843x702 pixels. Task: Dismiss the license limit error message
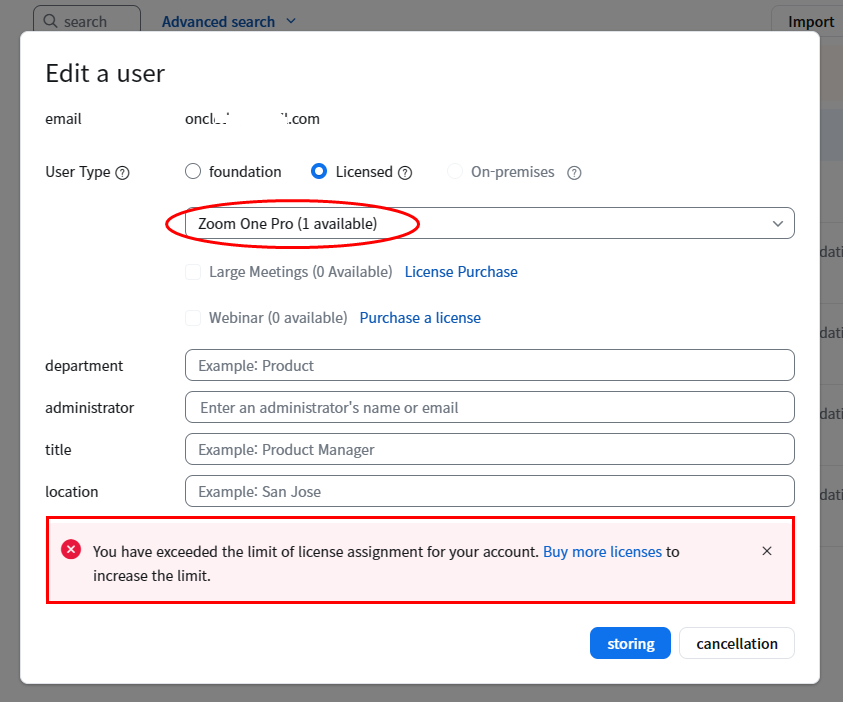point(767,551)
